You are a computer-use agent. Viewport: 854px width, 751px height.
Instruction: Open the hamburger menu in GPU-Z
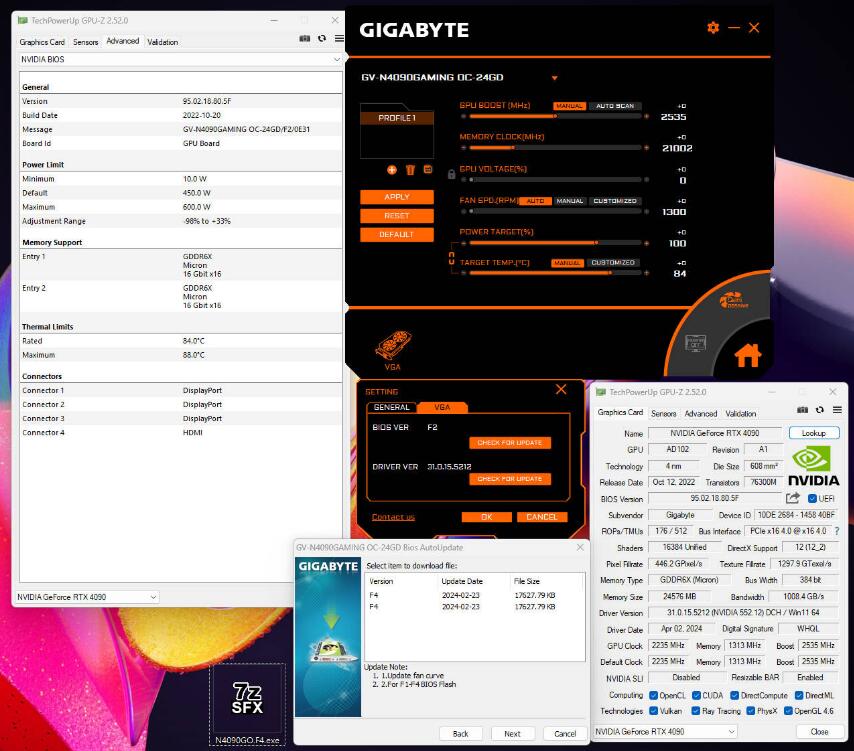tap(338, 38)
